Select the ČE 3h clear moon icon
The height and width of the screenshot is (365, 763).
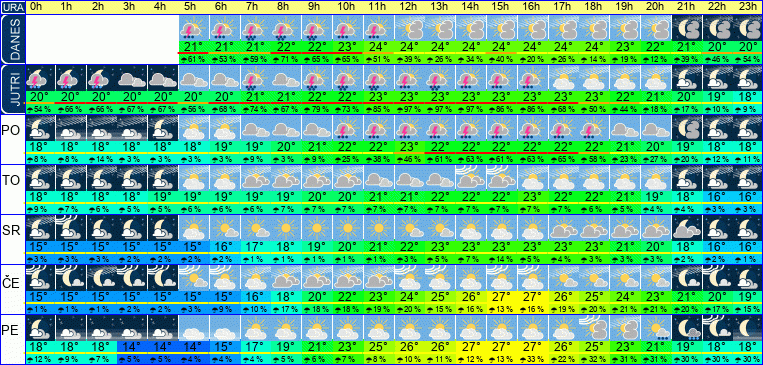click(x=132, y=278)
